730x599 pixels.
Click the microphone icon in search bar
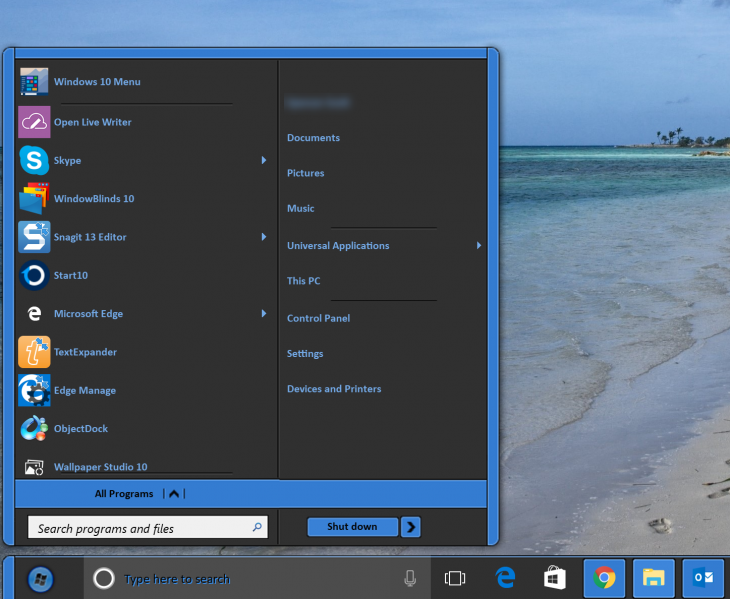point(410,578)
